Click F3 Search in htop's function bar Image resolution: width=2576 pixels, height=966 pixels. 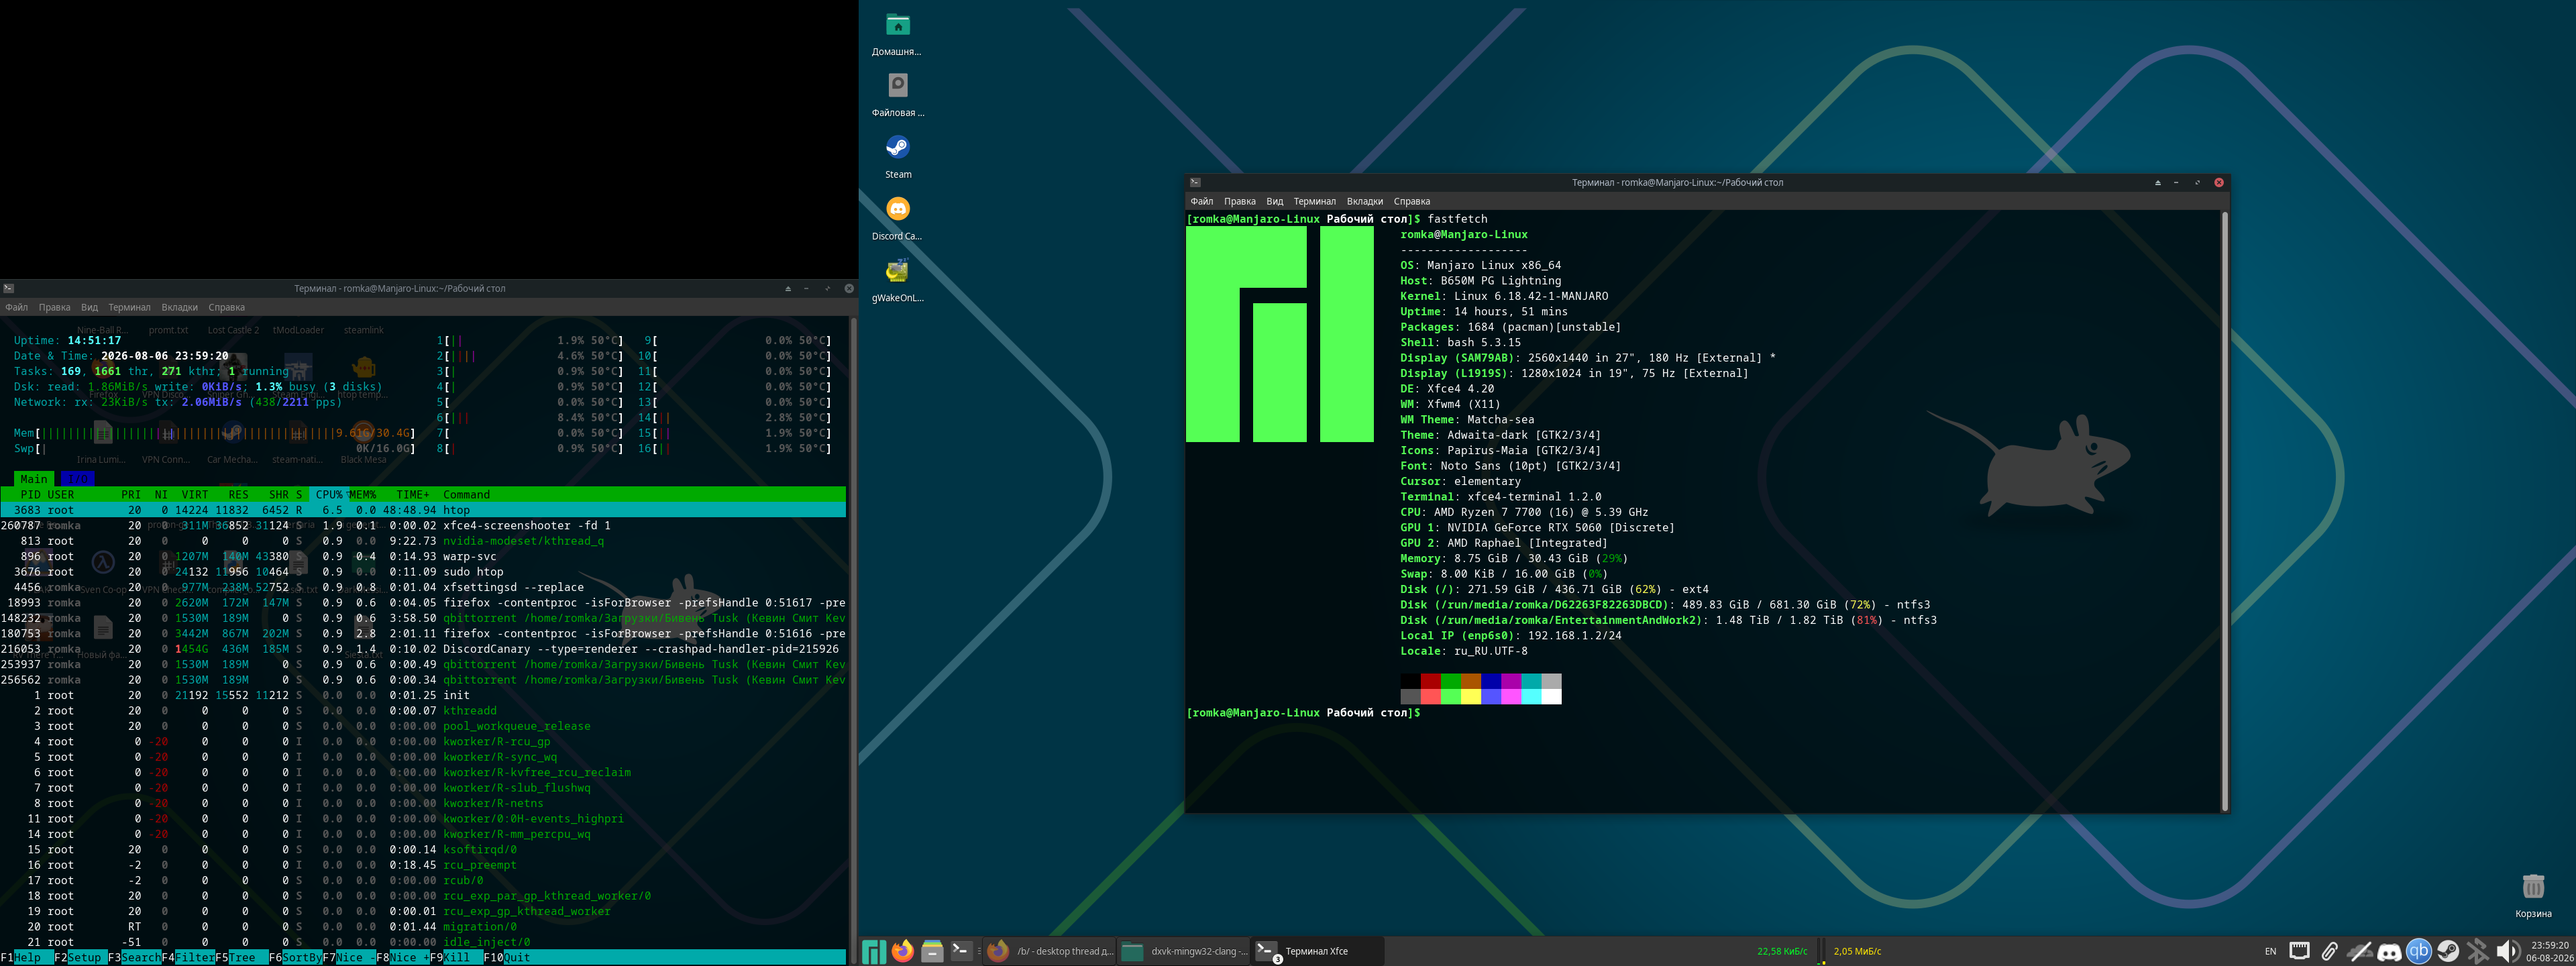click(x=134, y=957)
